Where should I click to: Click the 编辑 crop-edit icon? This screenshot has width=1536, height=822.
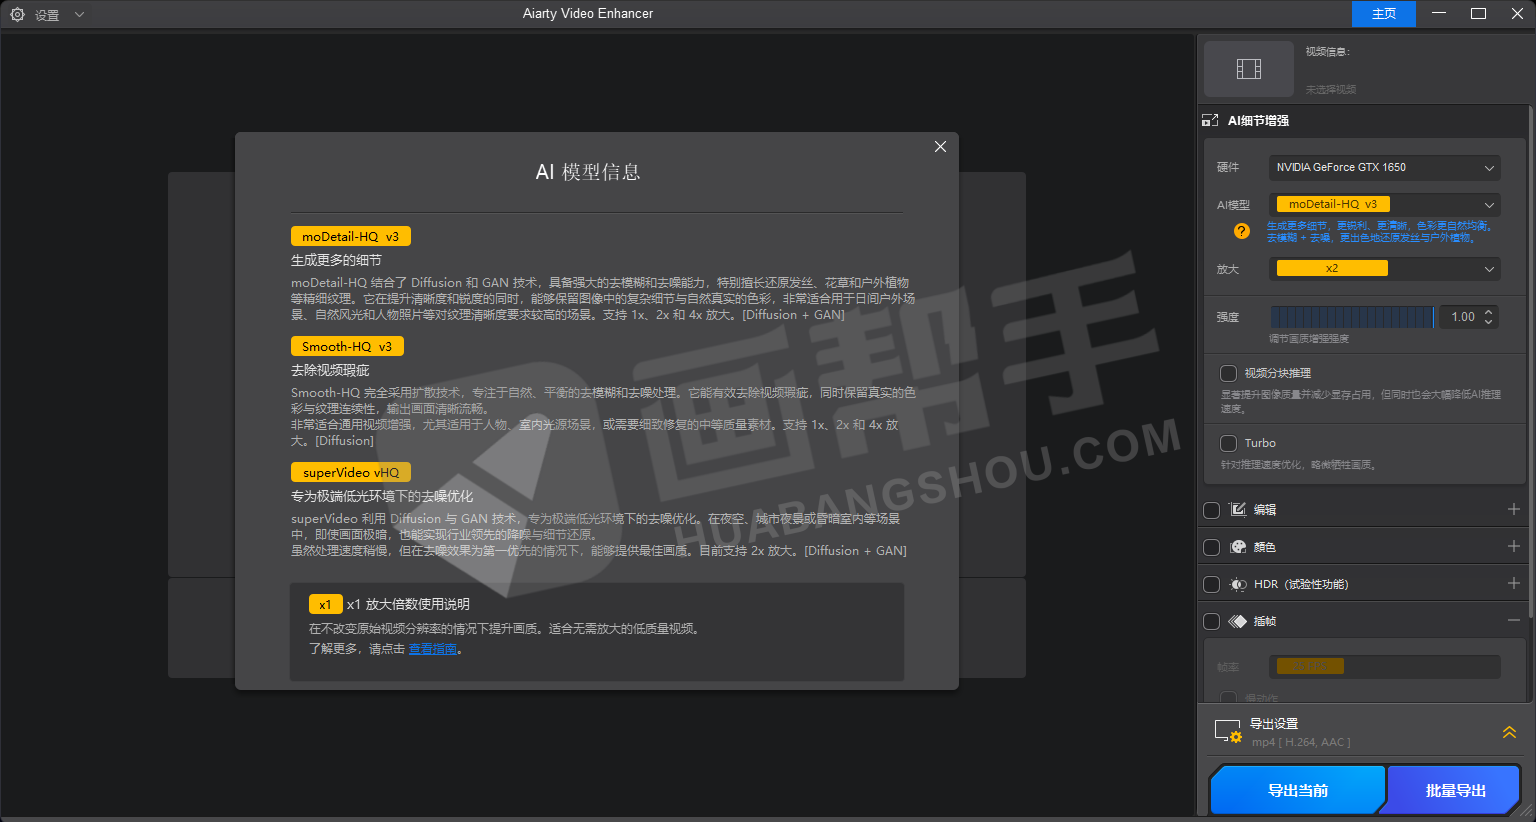point(1238,510)
